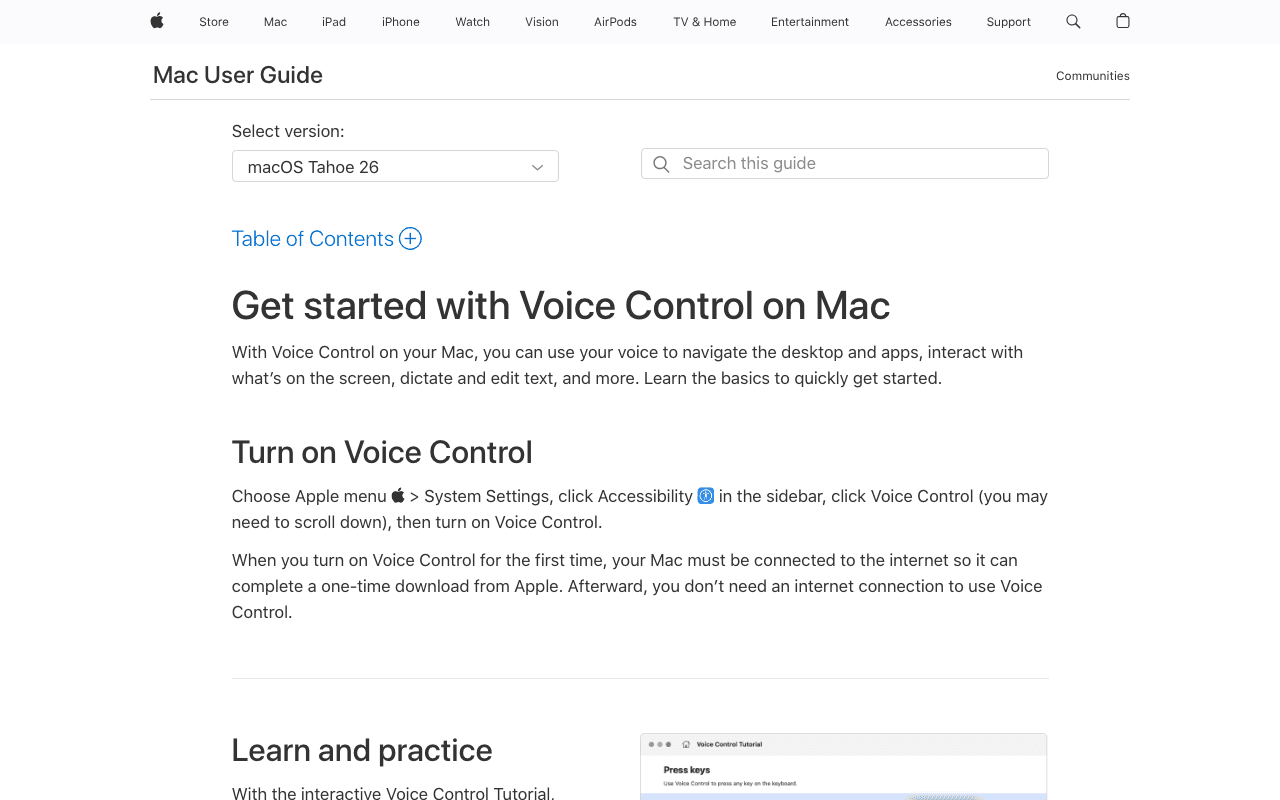This screenshot has width=1280, height=800.
Task: Open the Accessories navigation item
Action: coord(917,21)
